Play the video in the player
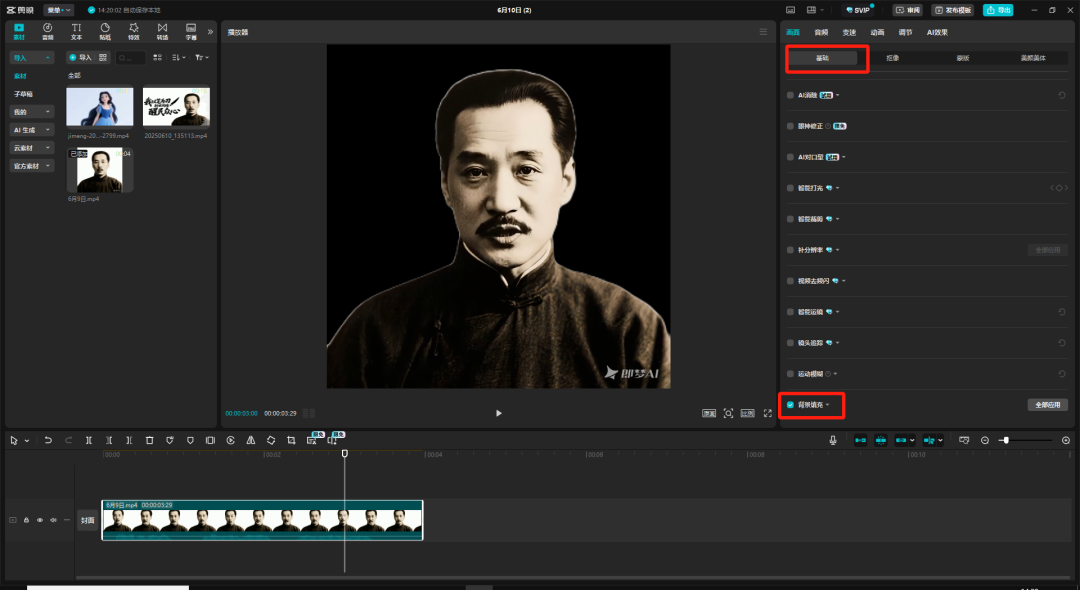The image size is (1080, 590). click(499, 413)
